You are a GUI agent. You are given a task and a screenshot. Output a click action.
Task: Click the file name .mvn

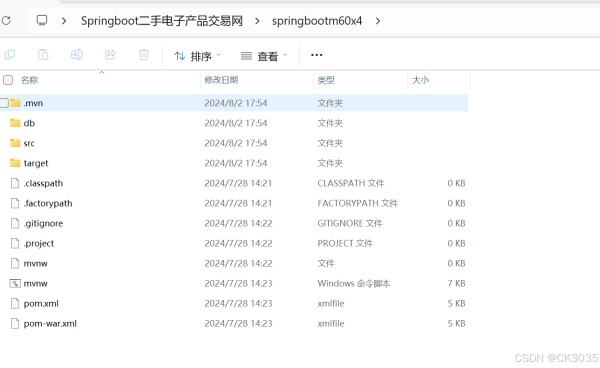33,103
